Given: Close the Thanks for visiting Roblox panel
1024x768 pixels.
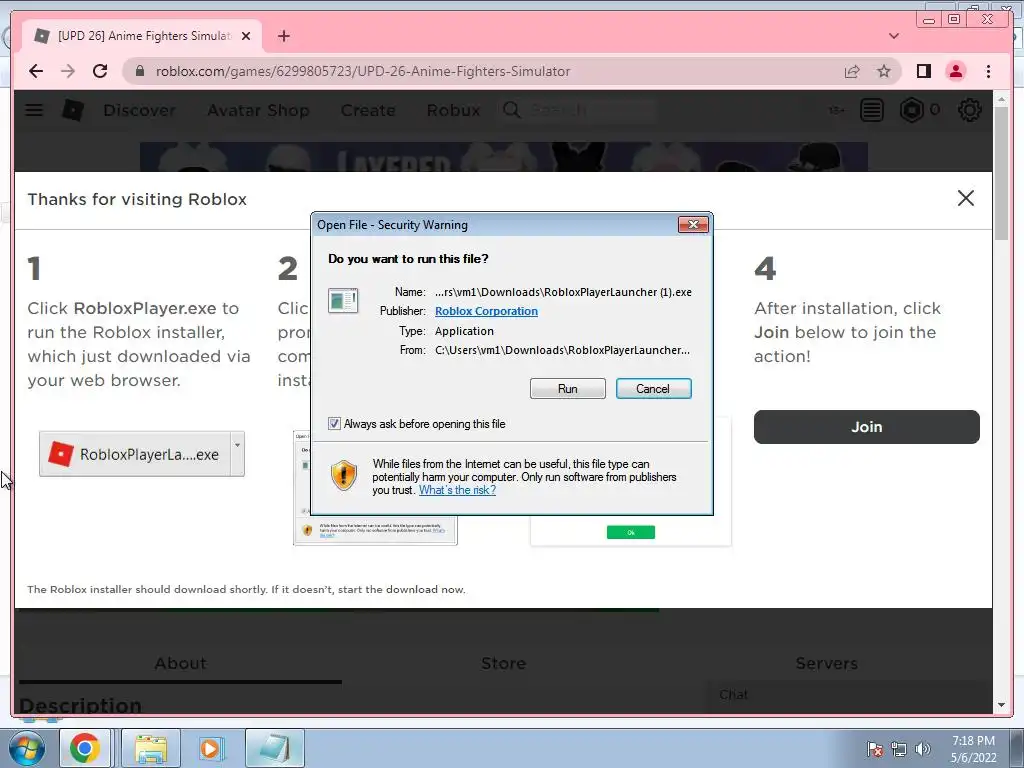Looking at the screenshot, I should [965, 198].
